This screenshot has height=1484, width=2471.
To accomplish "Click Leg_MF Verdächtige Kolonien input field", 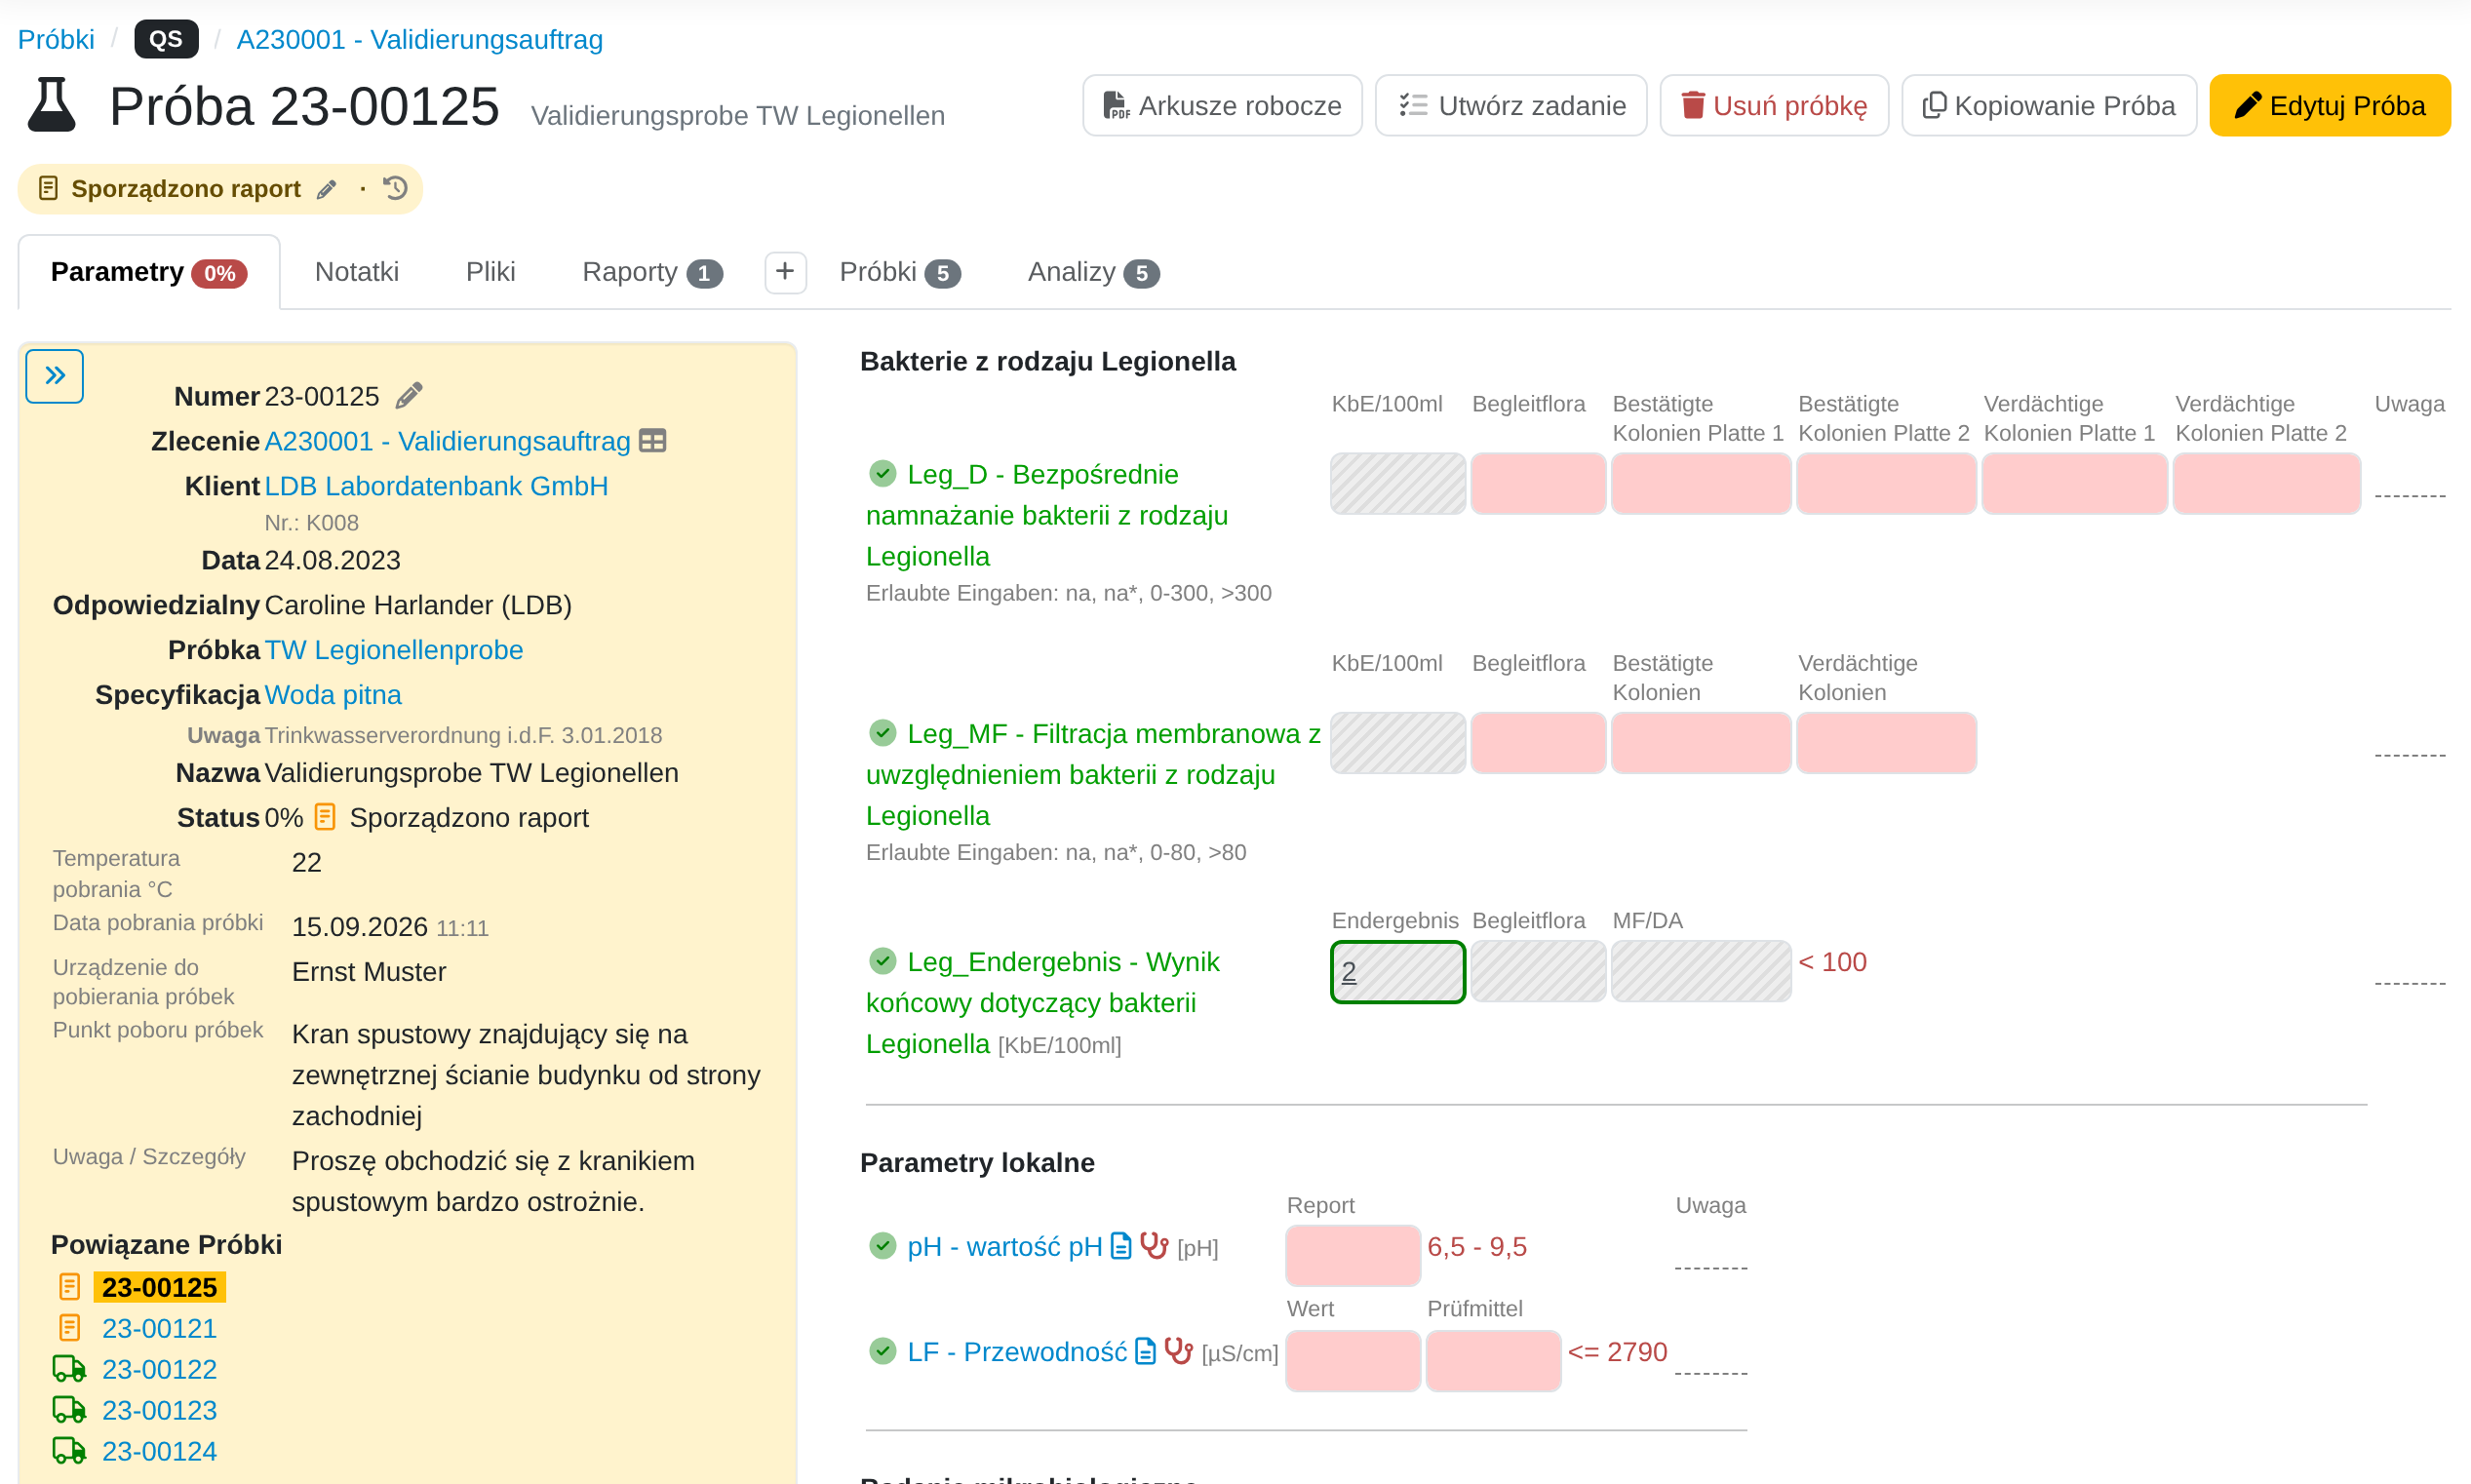I will [1886, 743].
